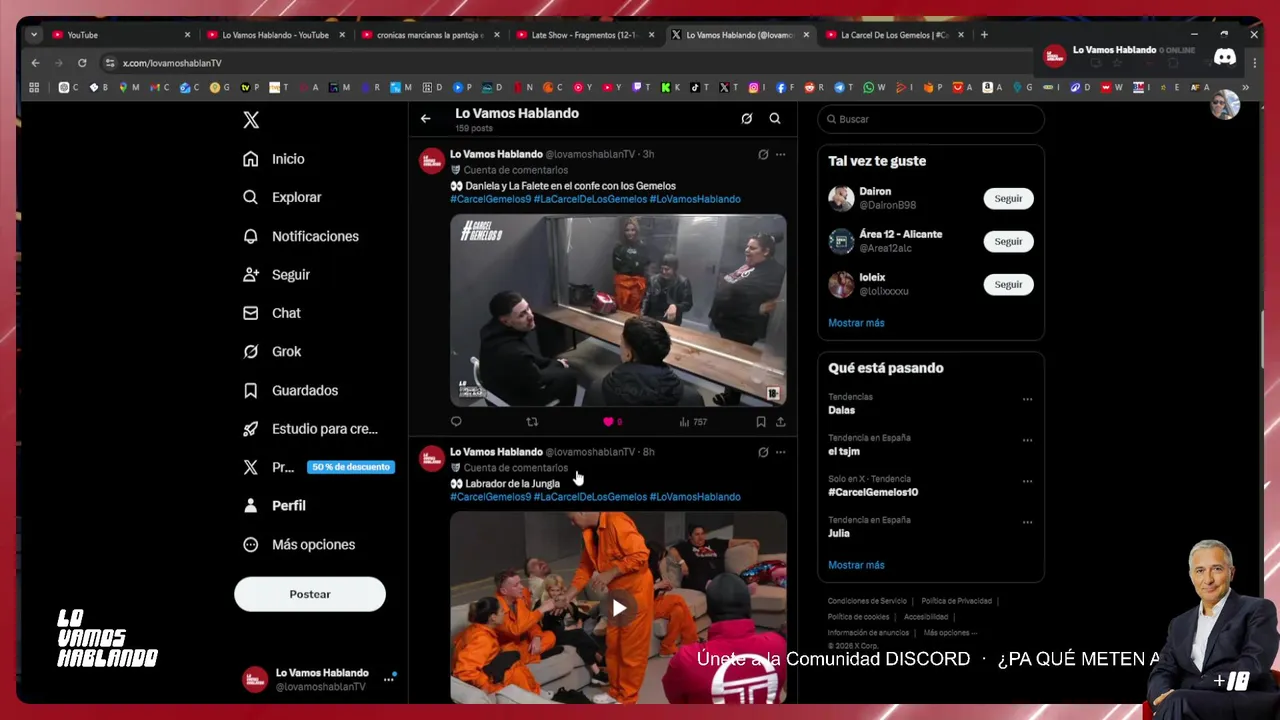Click the tab search dropdown arrow
This screenshot has height=720, width=1280.
(33, 35)
